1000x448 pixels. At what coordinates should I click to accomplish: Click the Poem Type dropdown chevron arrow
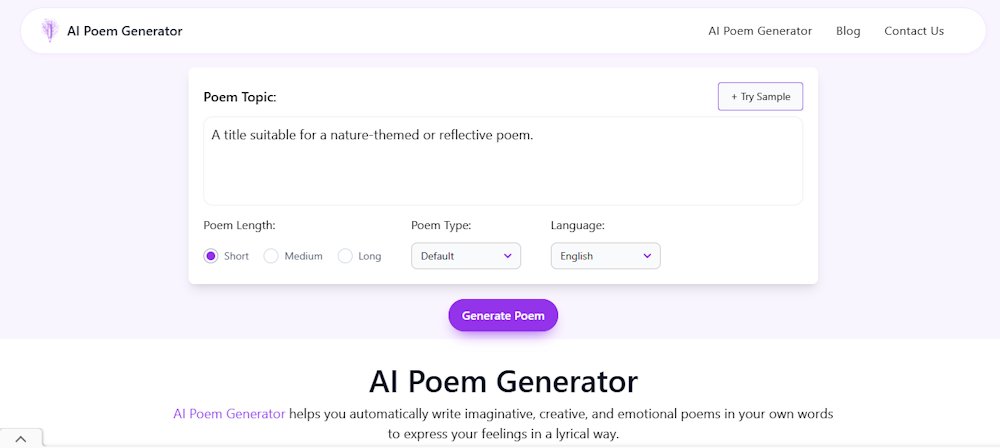point(508,256)
